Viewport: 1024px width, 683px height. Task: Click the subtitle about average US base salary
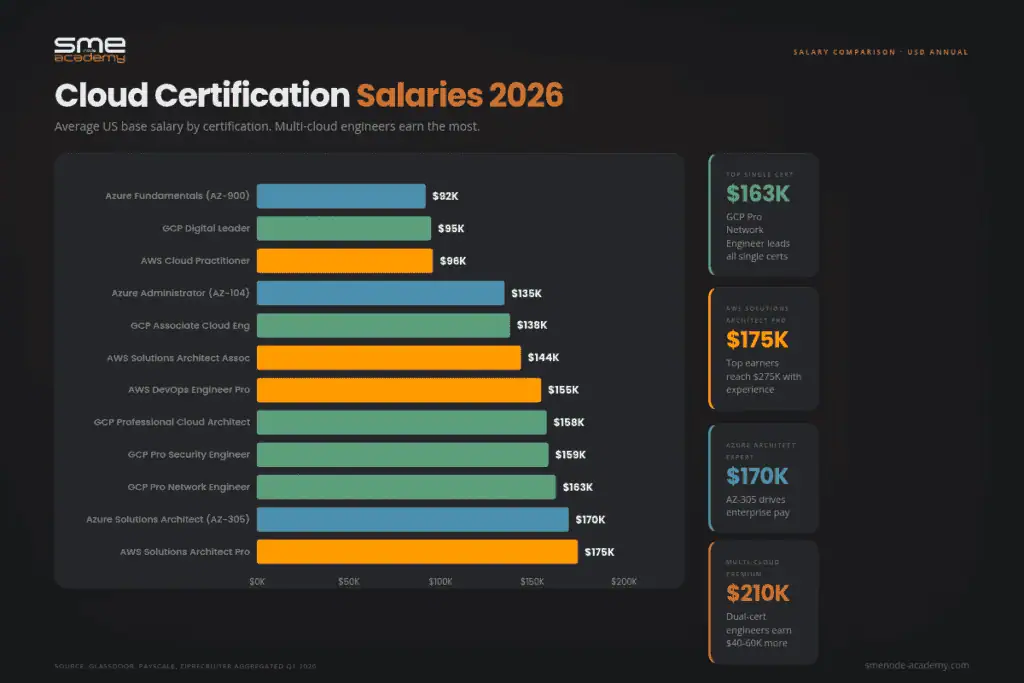267,127
